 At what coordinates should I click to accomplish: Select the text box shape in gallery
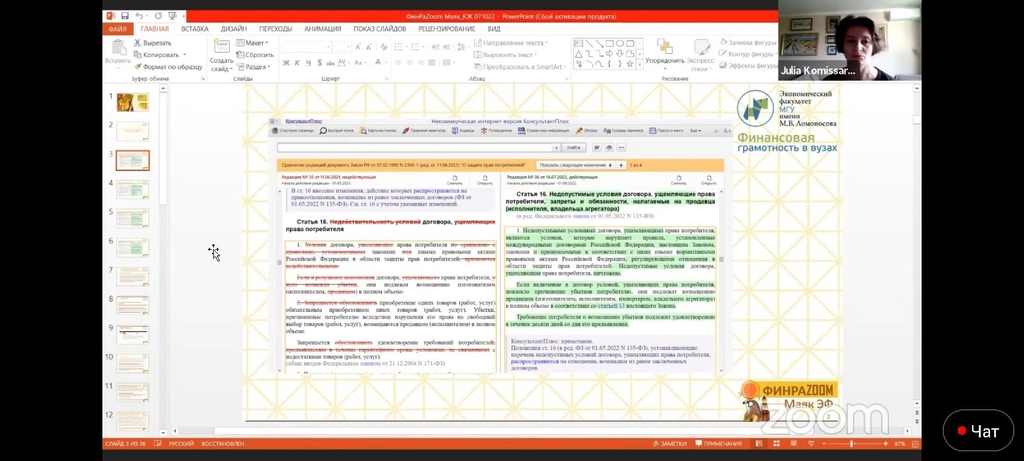[579, 44]
